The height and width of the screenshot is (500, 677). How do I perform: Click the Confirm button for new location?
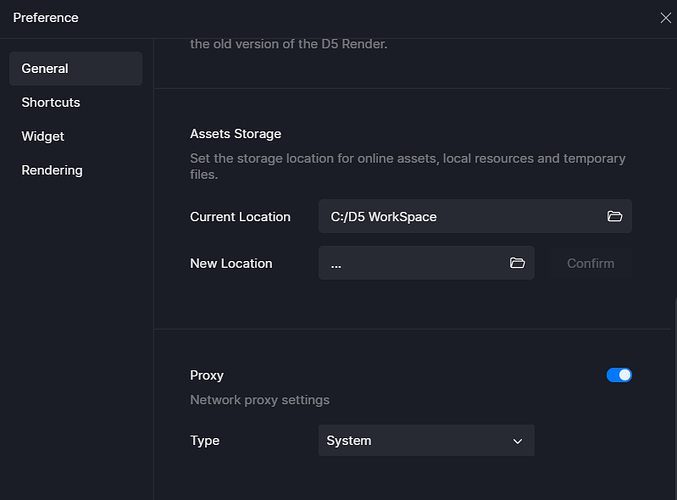point(591,263)
